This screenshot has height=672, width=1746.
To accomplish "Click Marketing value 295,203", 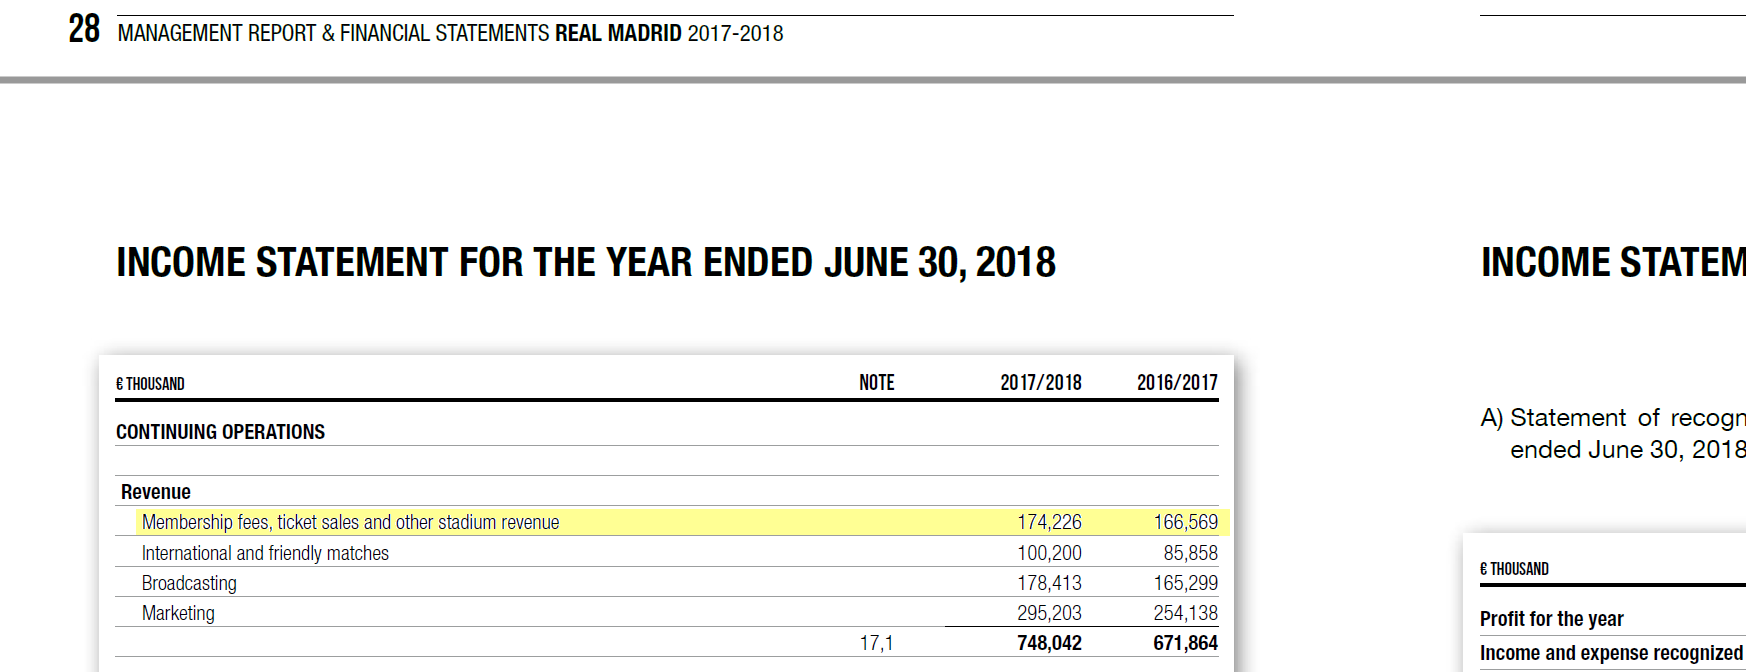I will 1049,613.
